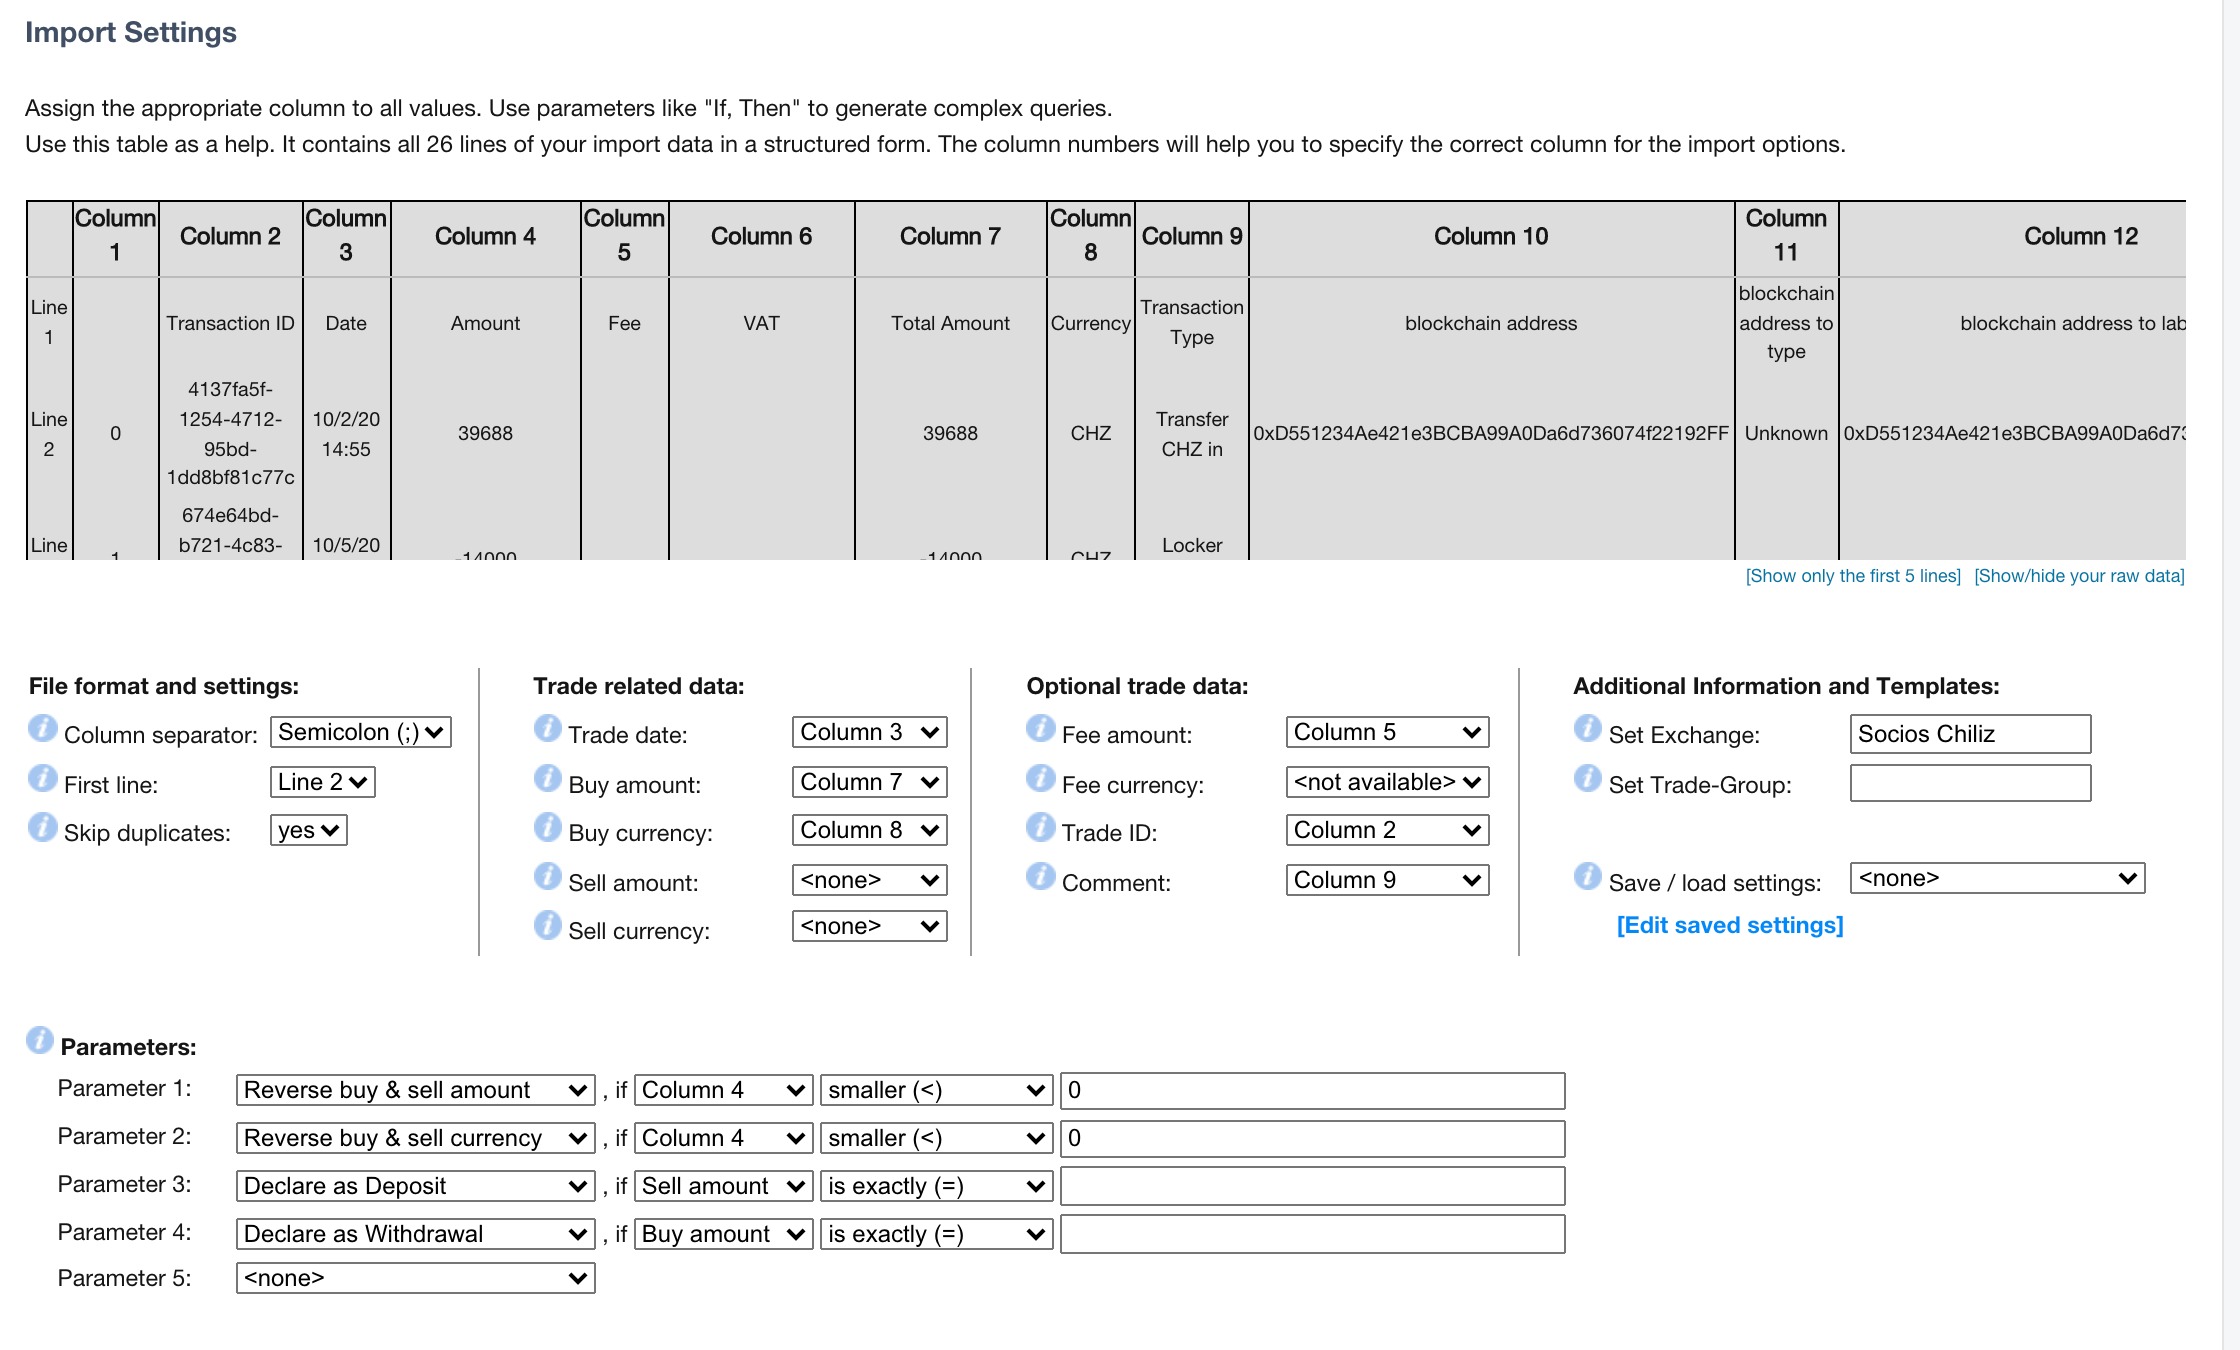Click info icon next to Trade date
This screenshot has height=1350, width=2240.
547,729
